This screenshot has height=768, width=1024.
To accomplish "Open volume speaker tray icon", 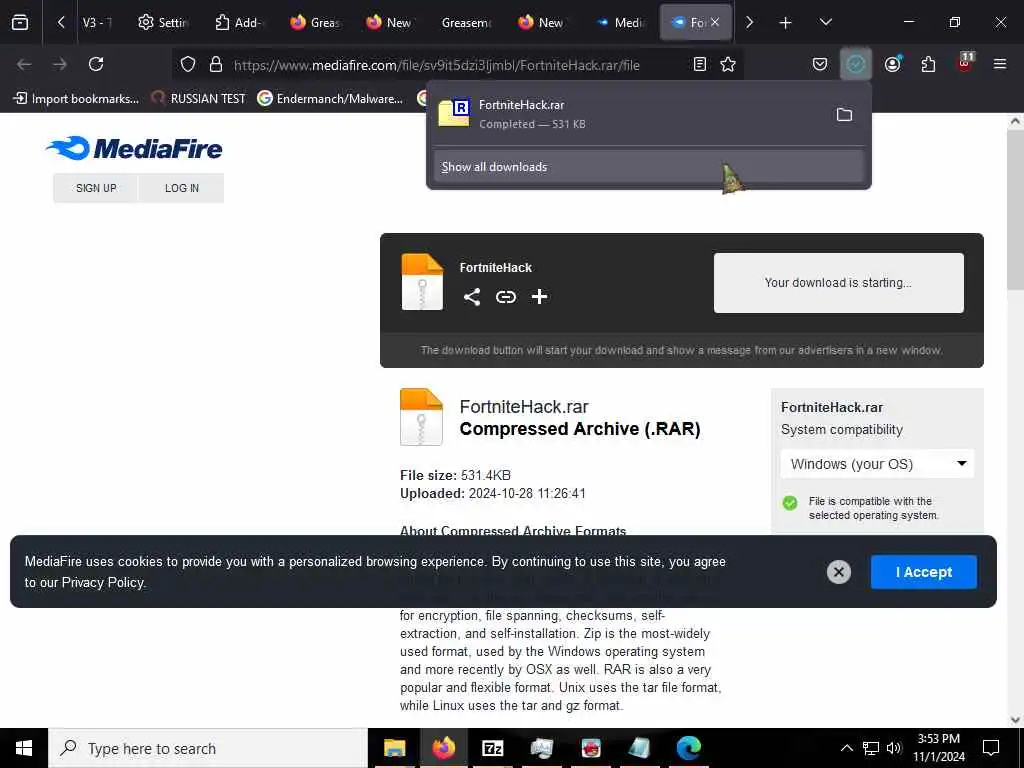I will click(x=894, y=748).
